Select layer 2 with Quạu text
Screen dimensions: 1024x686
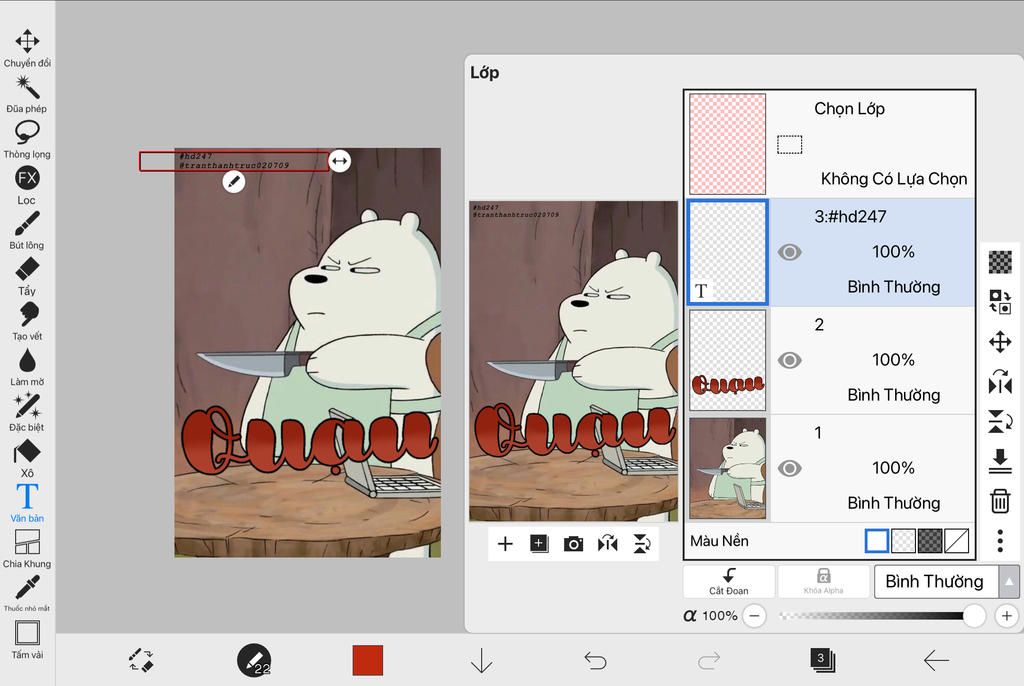tap(830, 360)
